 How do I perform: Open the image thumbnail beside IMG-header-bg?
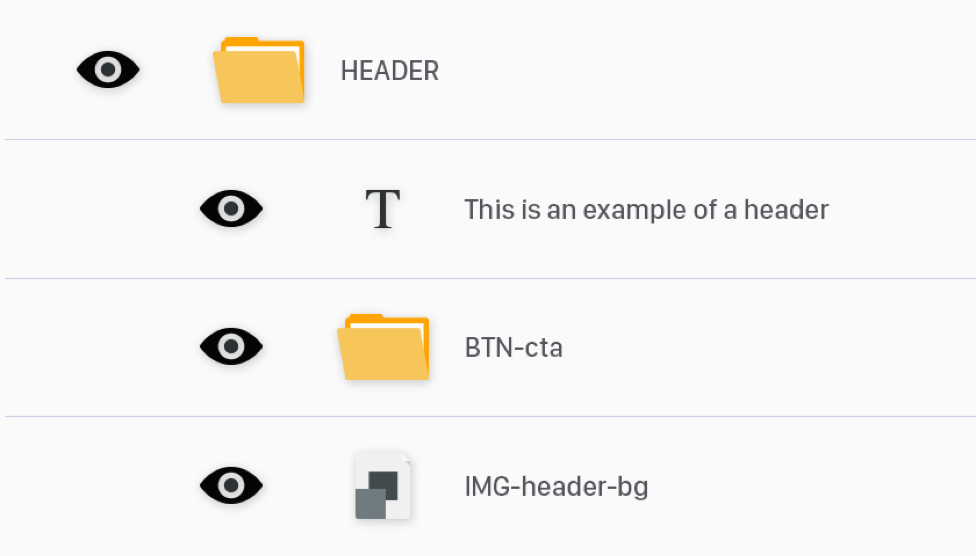tap(382, 486)
